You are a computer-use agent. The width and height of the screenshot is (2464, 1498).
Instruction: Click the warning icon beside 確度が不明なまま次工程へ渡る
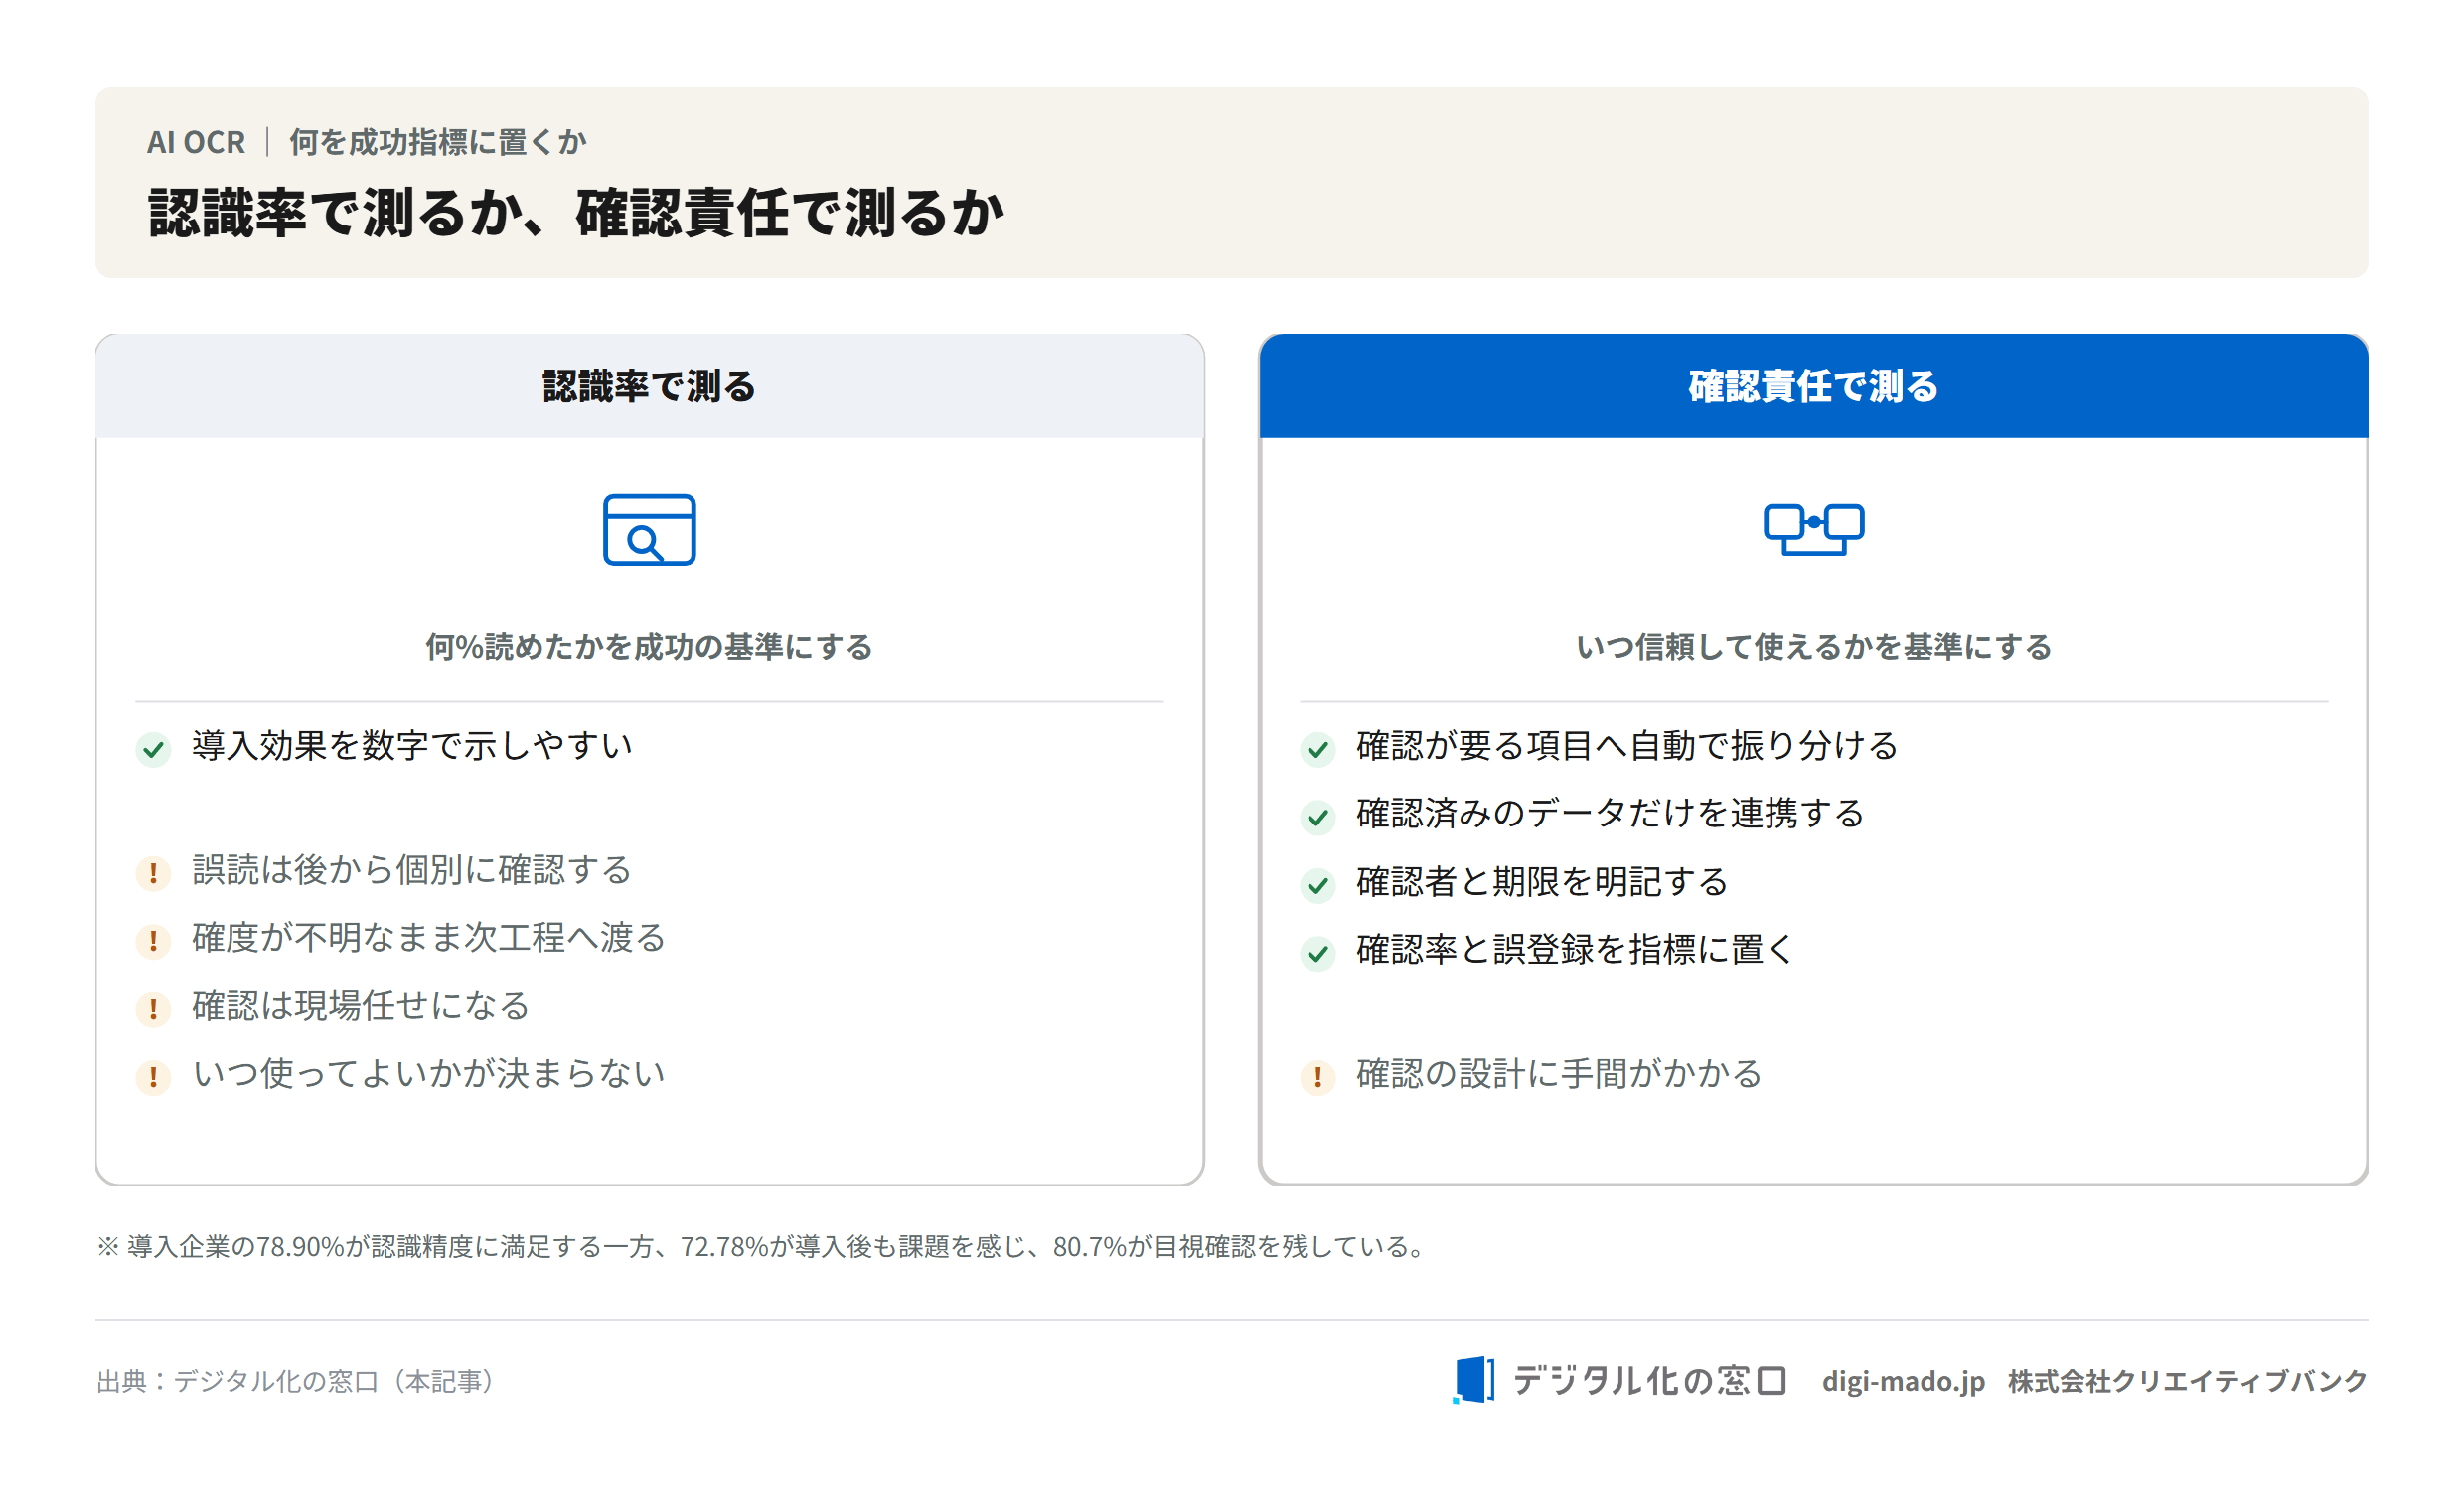tap(153, 940)
